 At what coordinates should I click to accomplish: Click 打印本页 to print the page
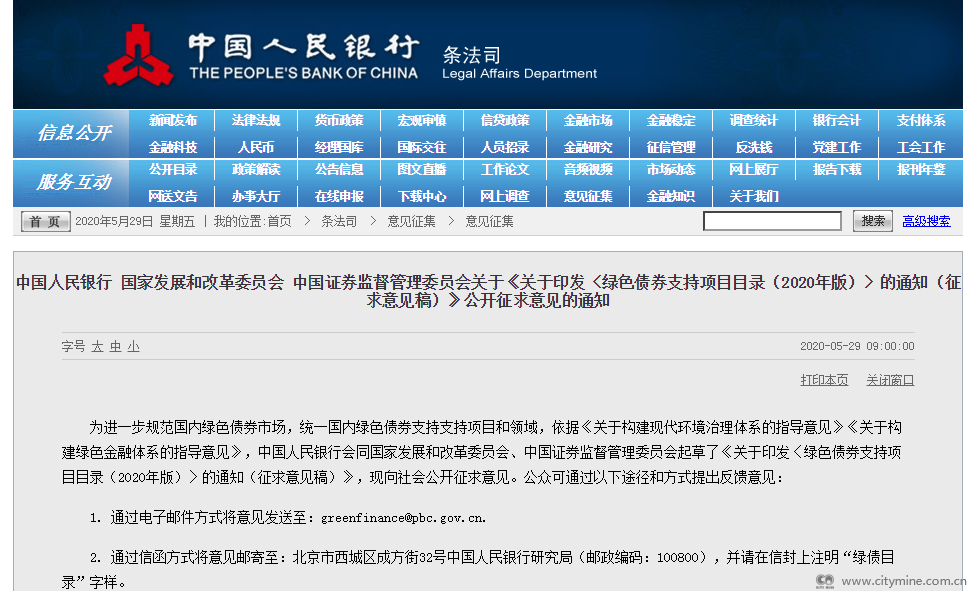[x=824, y=380]
